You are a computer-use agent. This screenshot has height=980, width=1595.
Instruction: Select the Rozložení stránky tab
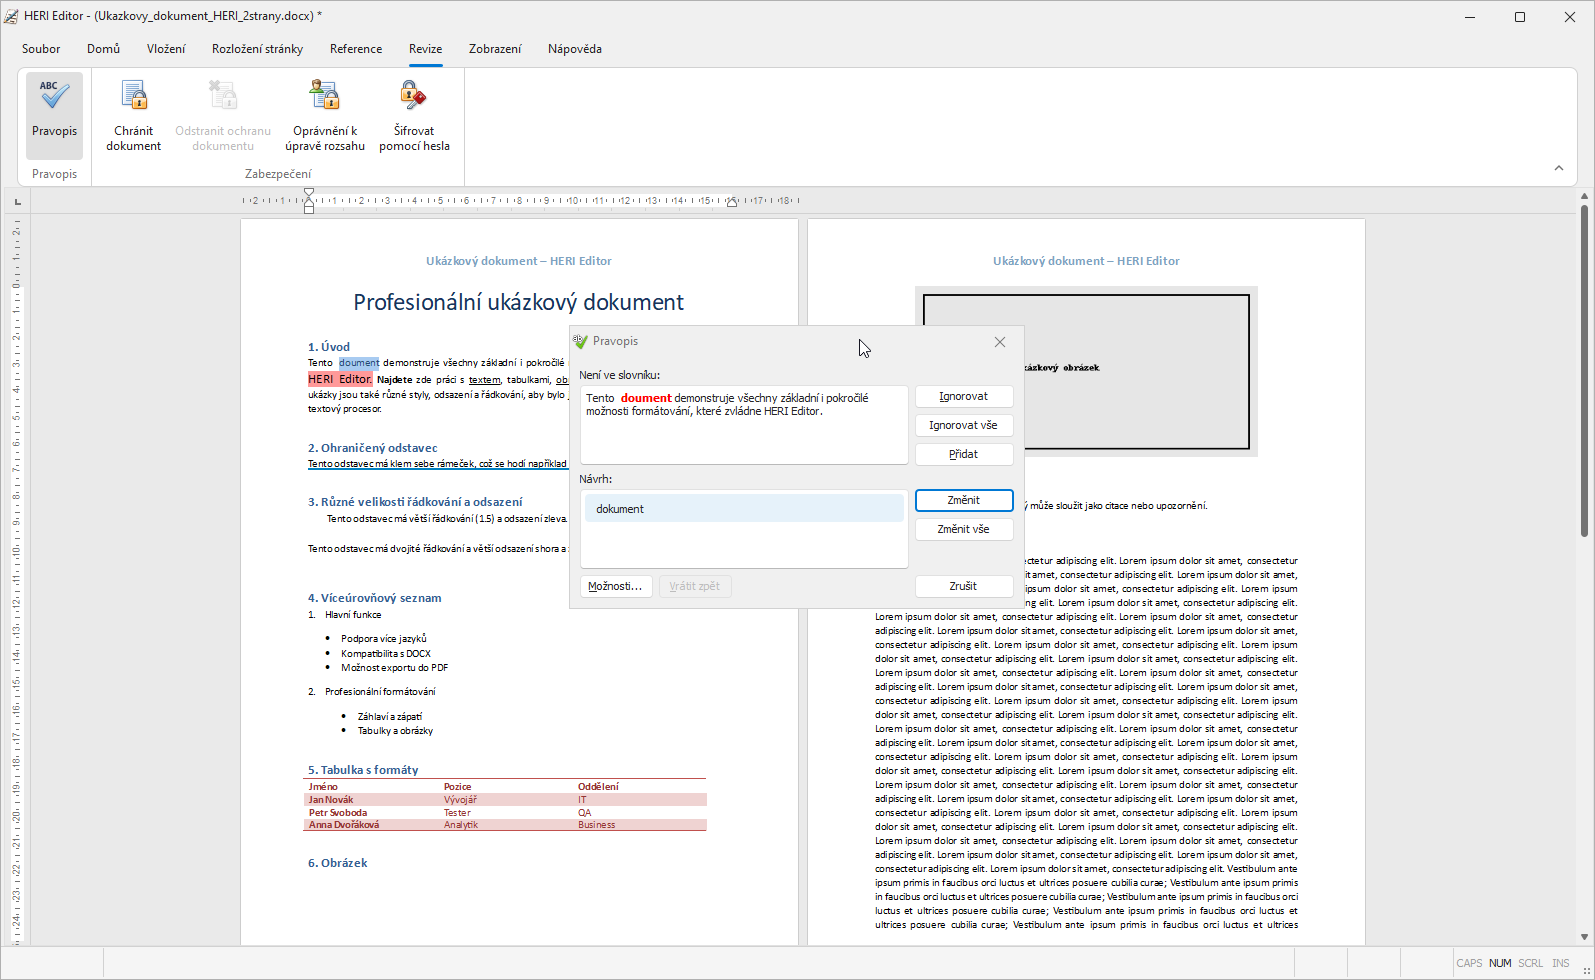coord(257,49)
